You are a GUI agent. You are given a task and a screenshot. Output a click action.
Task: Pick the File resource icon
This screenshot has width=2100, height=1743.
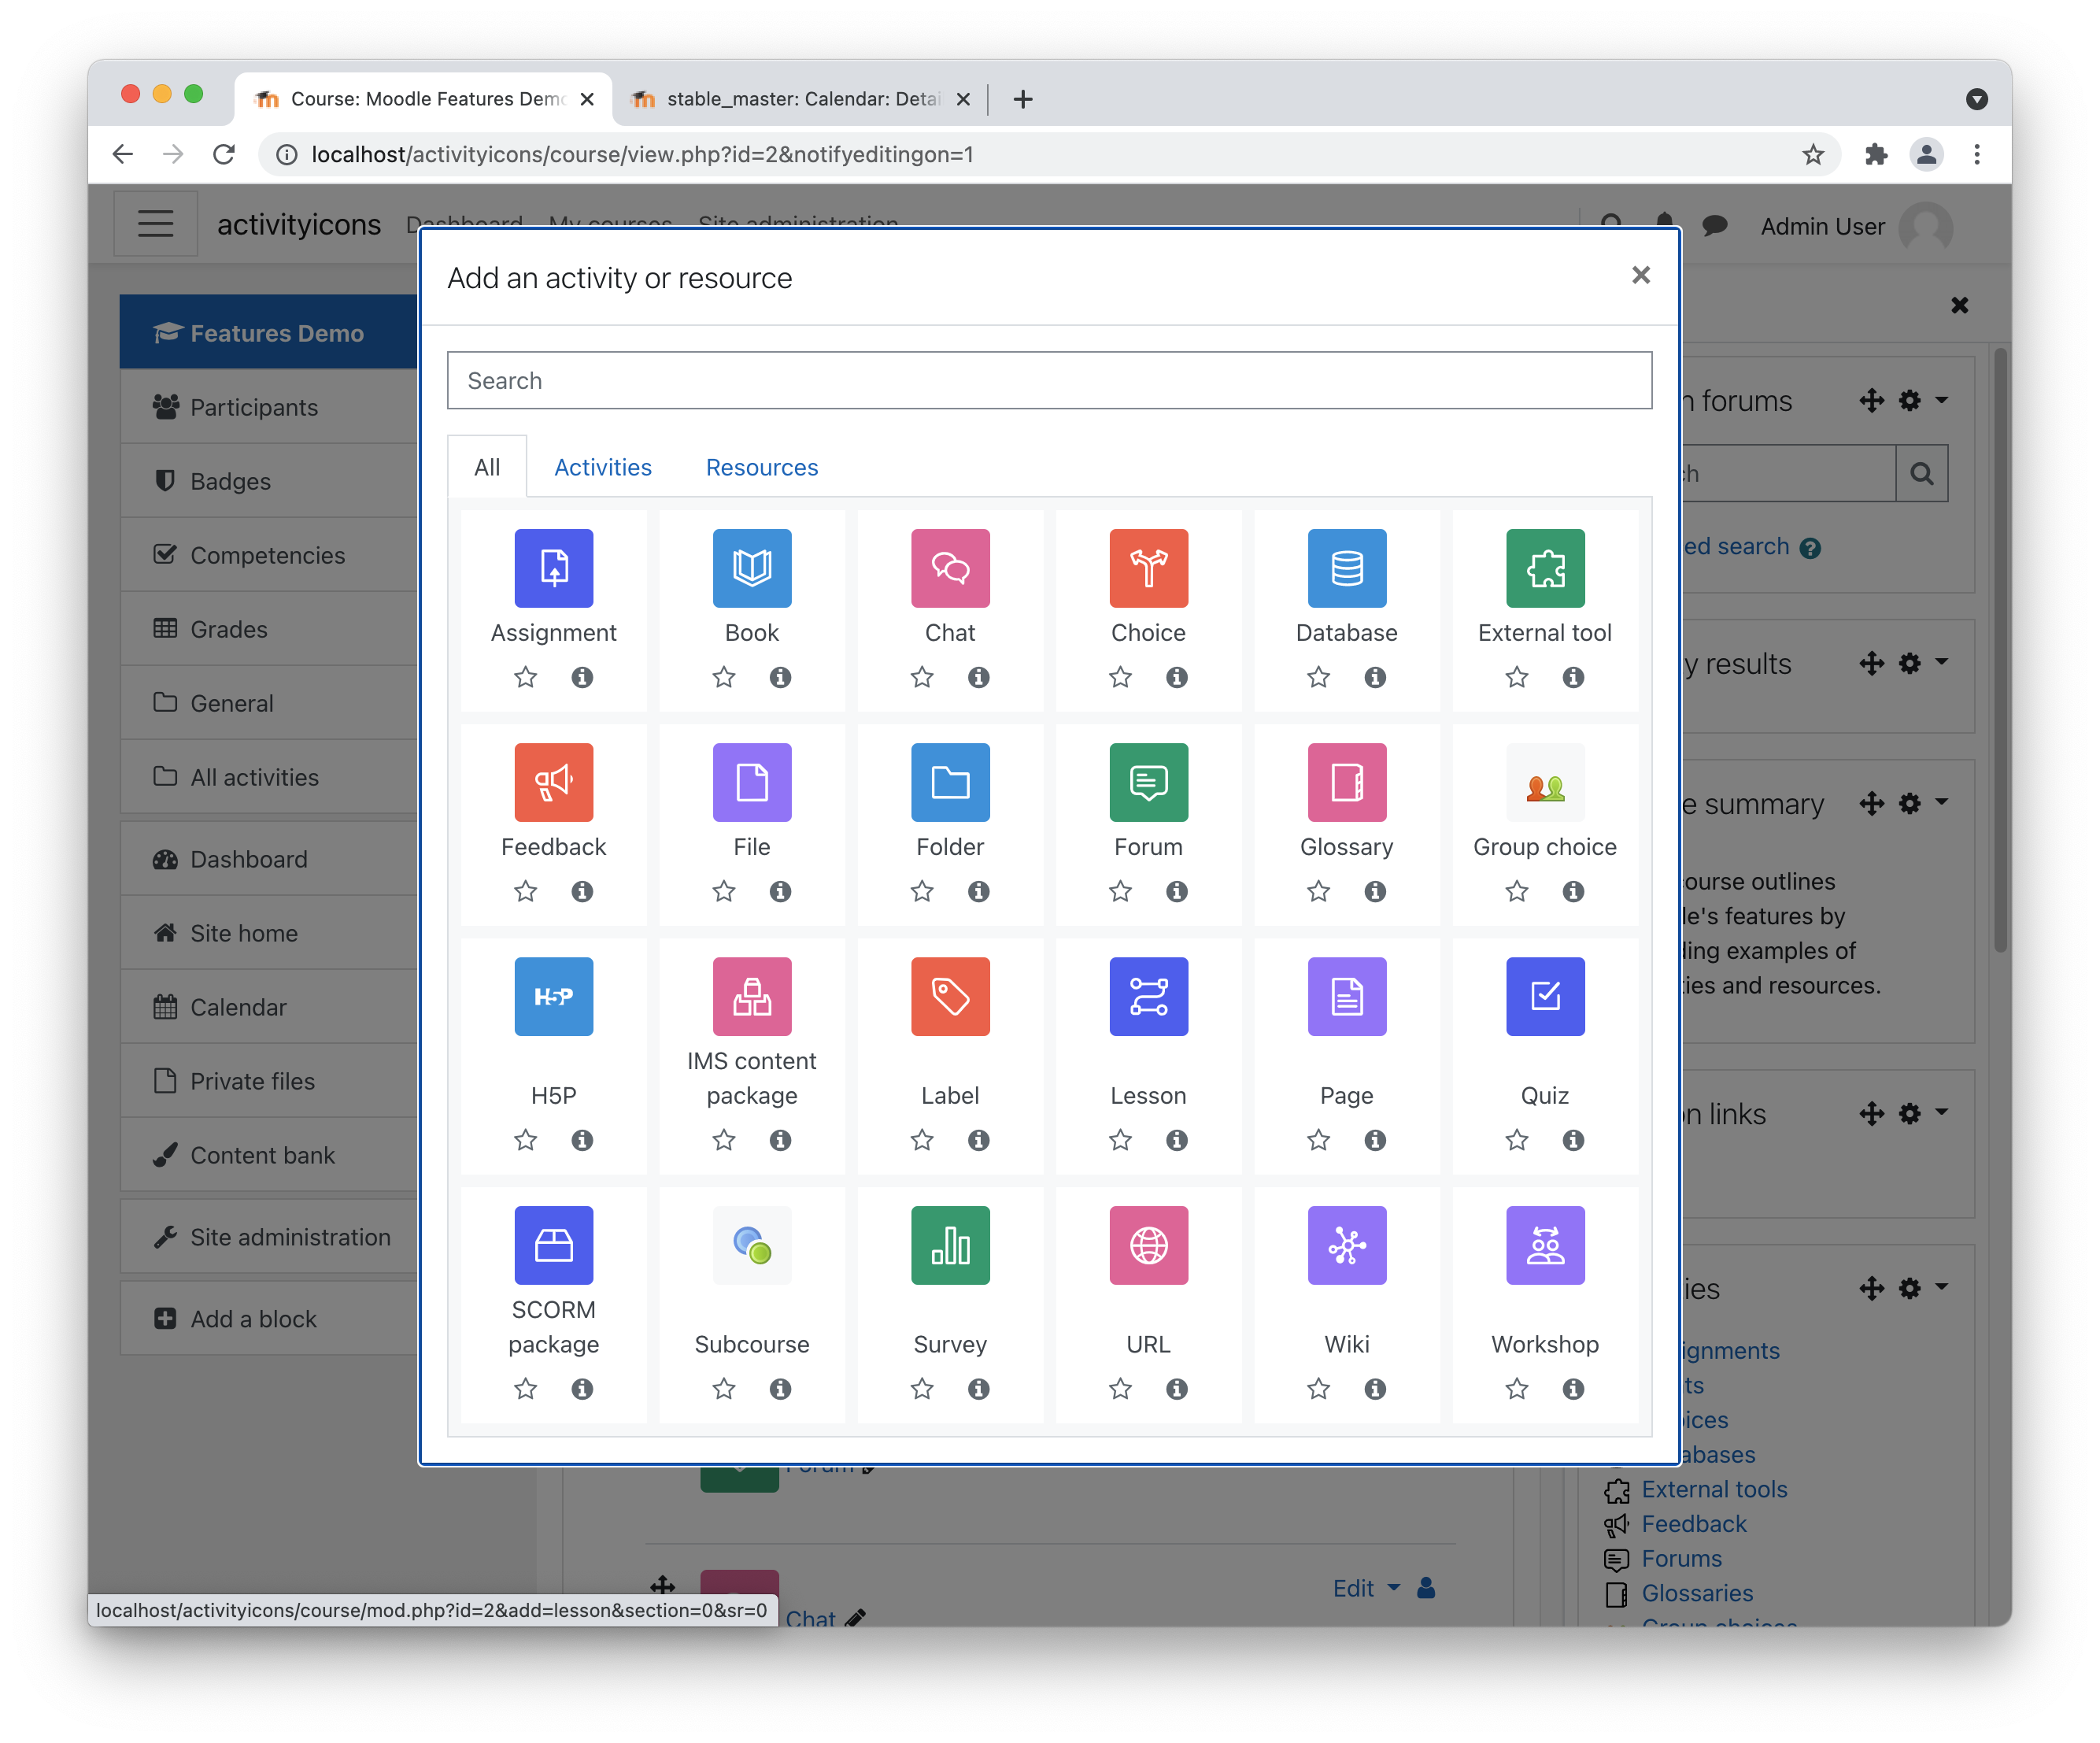tap(752, 782)
